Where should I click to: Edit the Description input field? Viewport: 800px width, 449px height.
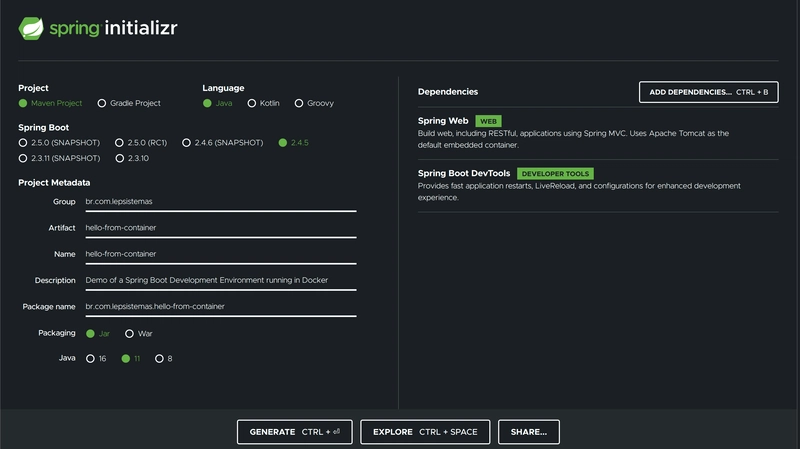[x=221, y=281]
